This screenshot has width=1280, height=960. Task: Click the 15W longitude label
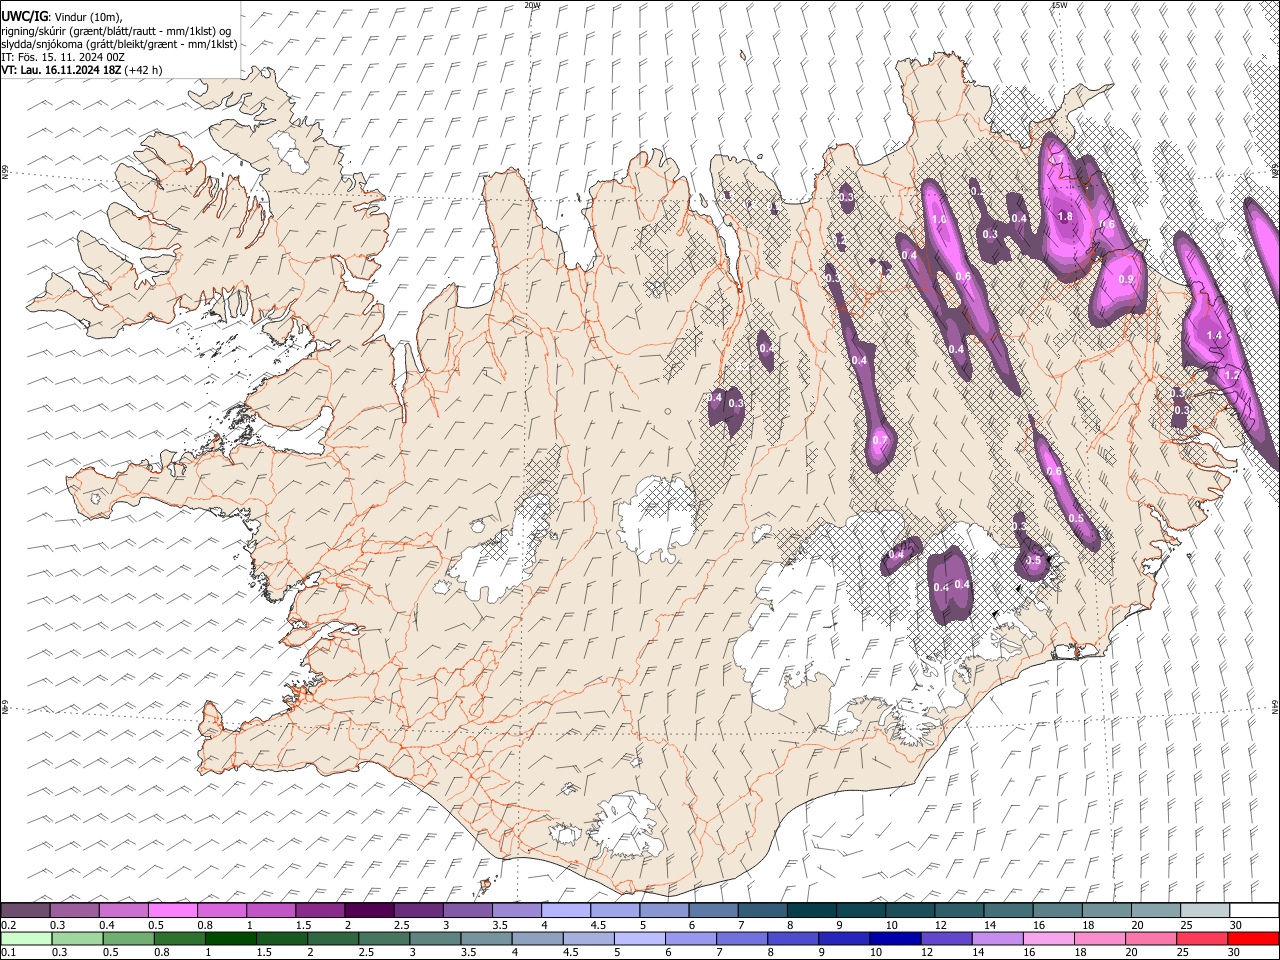1060,5
